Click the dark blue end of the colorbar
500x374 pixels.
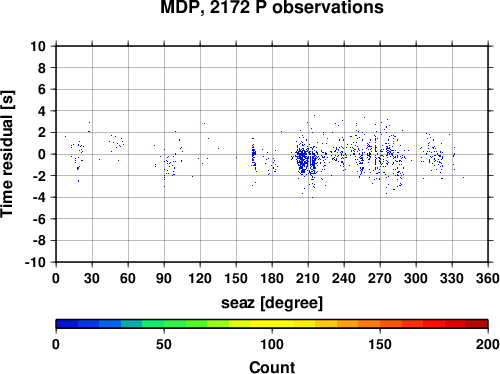pos(67,324)
